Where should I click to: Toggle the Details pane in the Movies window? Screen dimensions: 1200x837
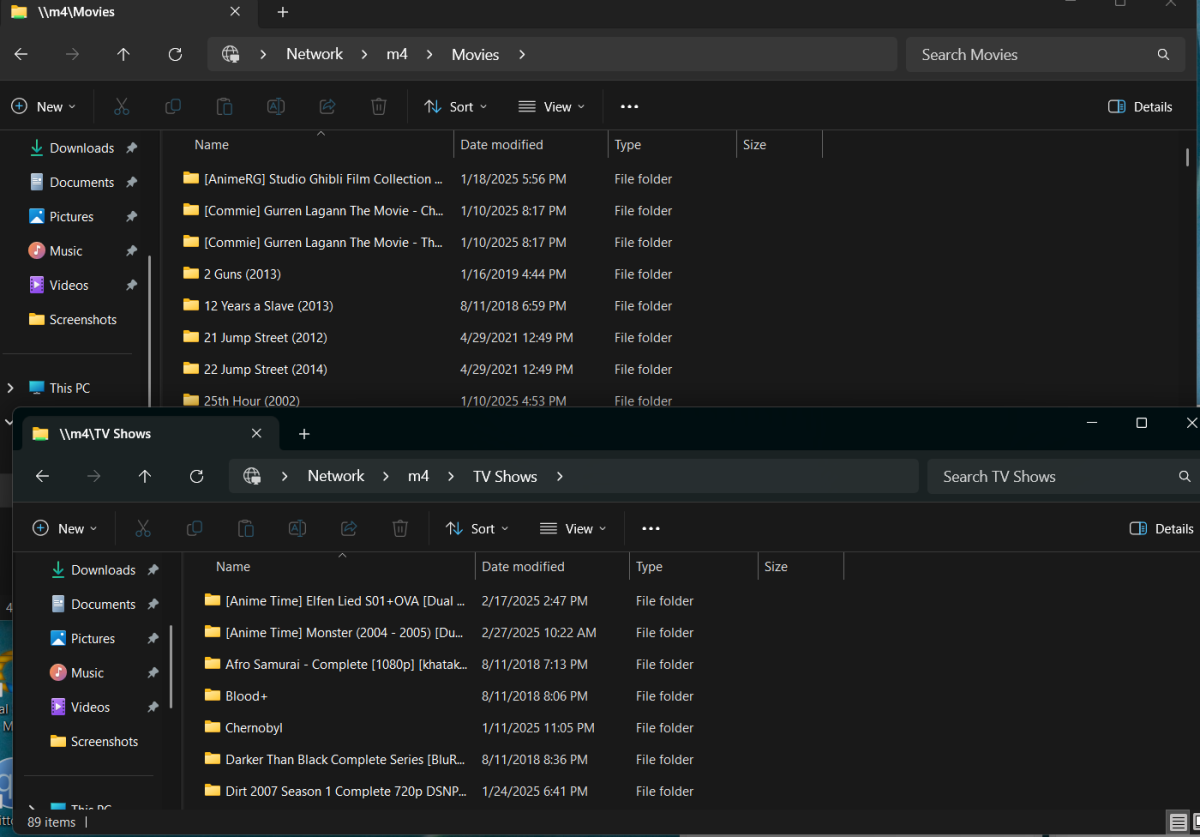[x=1139, y=106]
